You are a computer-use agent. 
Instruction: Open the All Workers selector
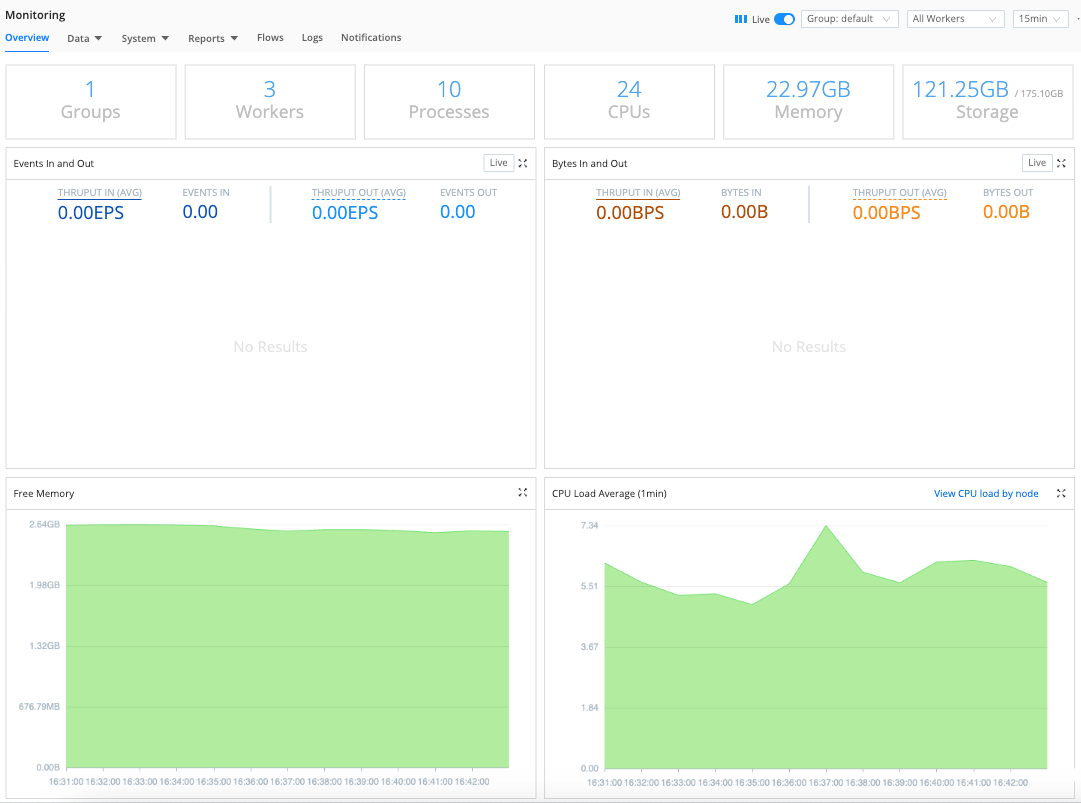(x=955, y=18)
